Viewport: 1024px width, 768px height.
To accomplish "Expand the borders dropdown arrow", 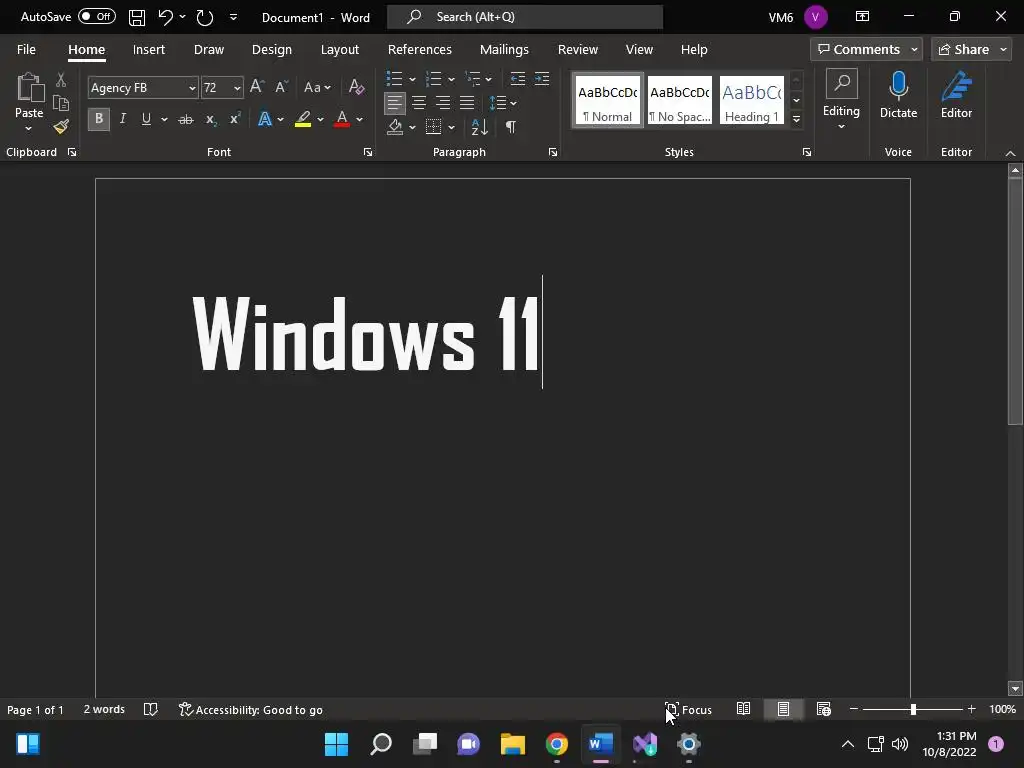I will tap(451, 127).
